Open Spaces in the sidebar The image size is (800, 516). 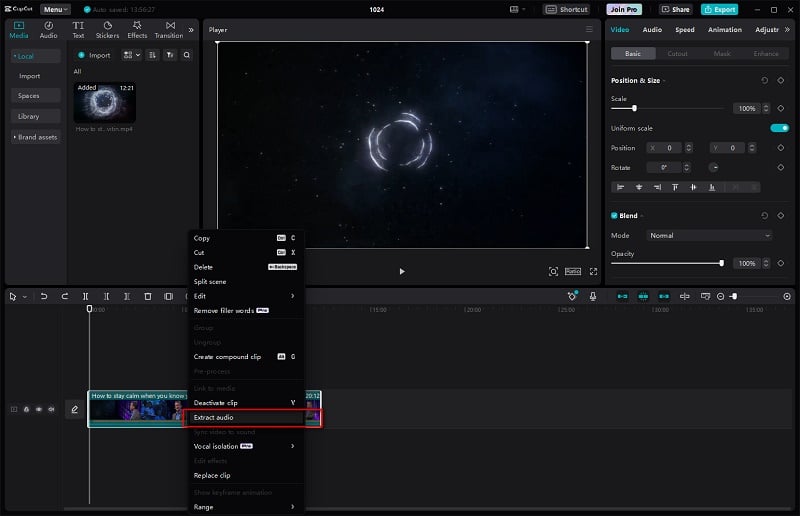pyautogui.click(x=35, y=95)
